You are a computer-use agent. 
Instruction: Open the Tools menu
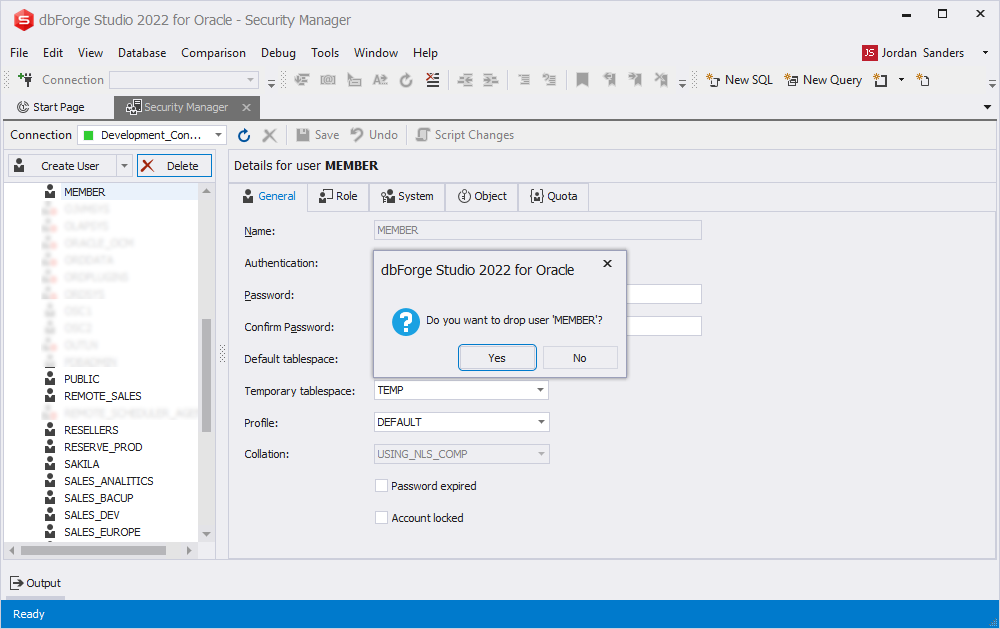325,53
